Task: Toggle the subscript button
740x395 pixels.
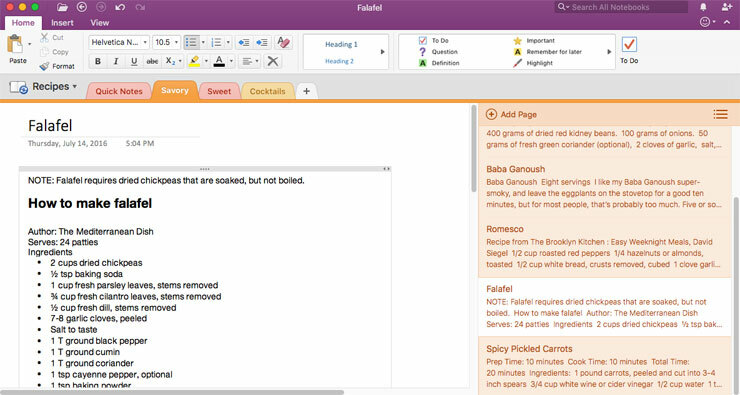Action: pyautogui.click(x=169, y=61)
